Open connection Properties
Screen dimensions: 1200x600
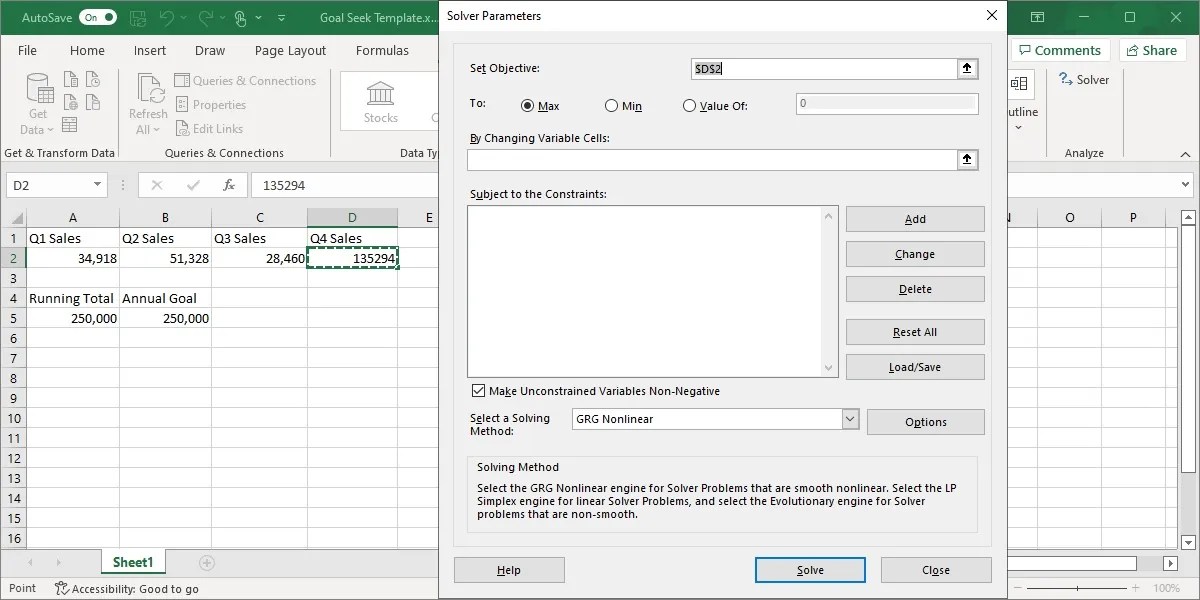[x=211, y=104]
